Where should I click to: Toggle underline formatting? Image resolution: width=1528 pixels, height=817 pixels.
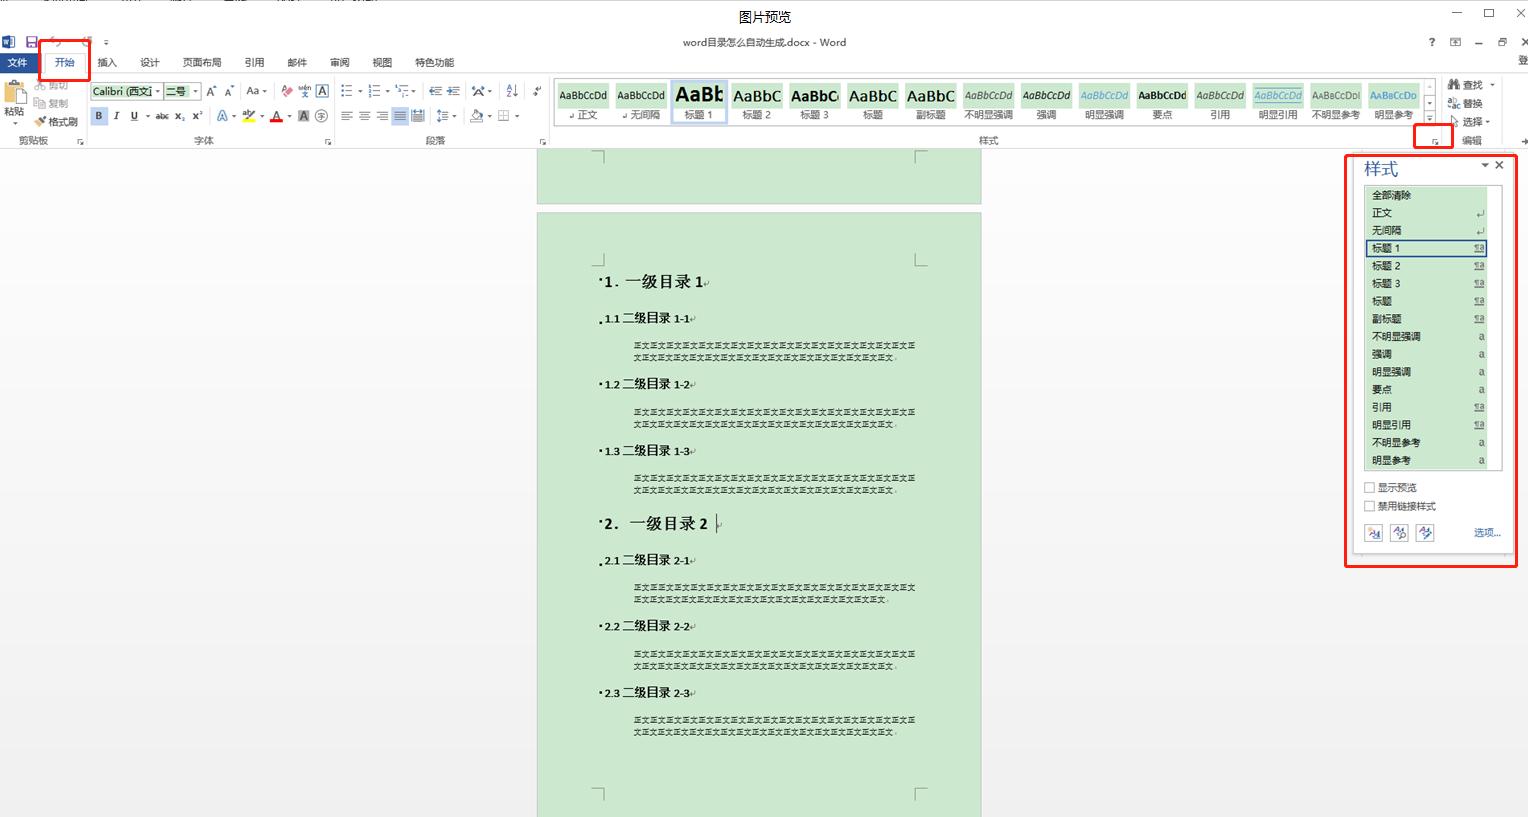point(134,116)
